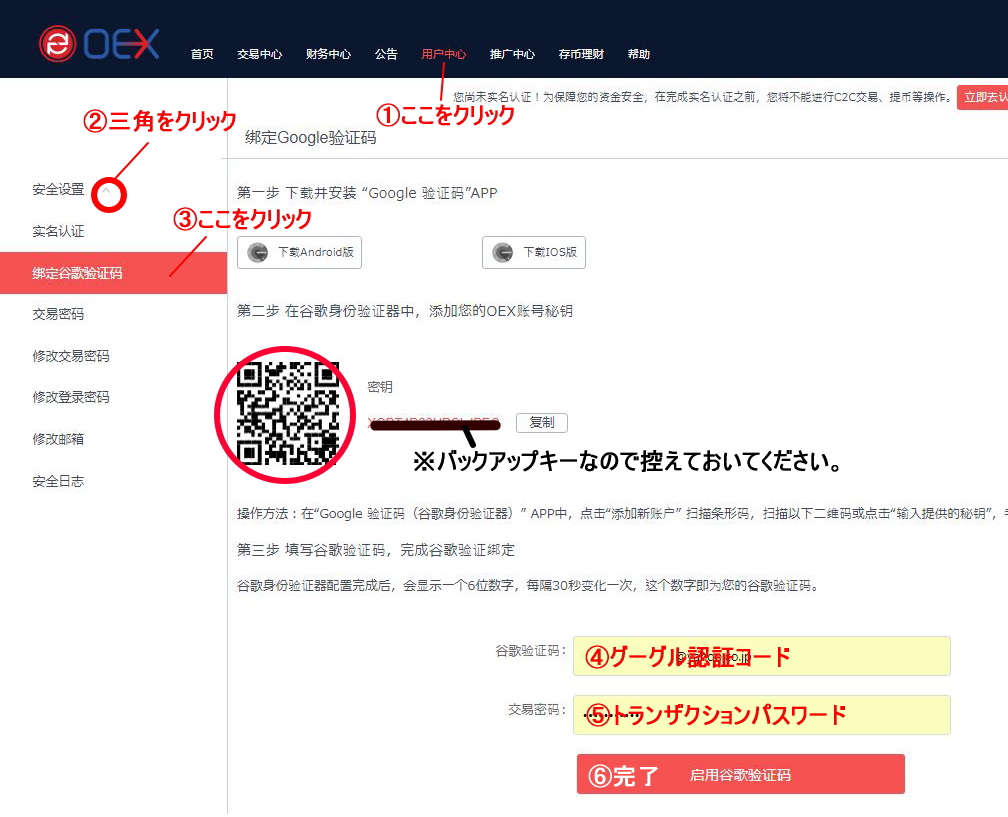Open the 交易中心 menu
The height and width of the screenshot is (817, 1008).
click(x=259, y=55)
